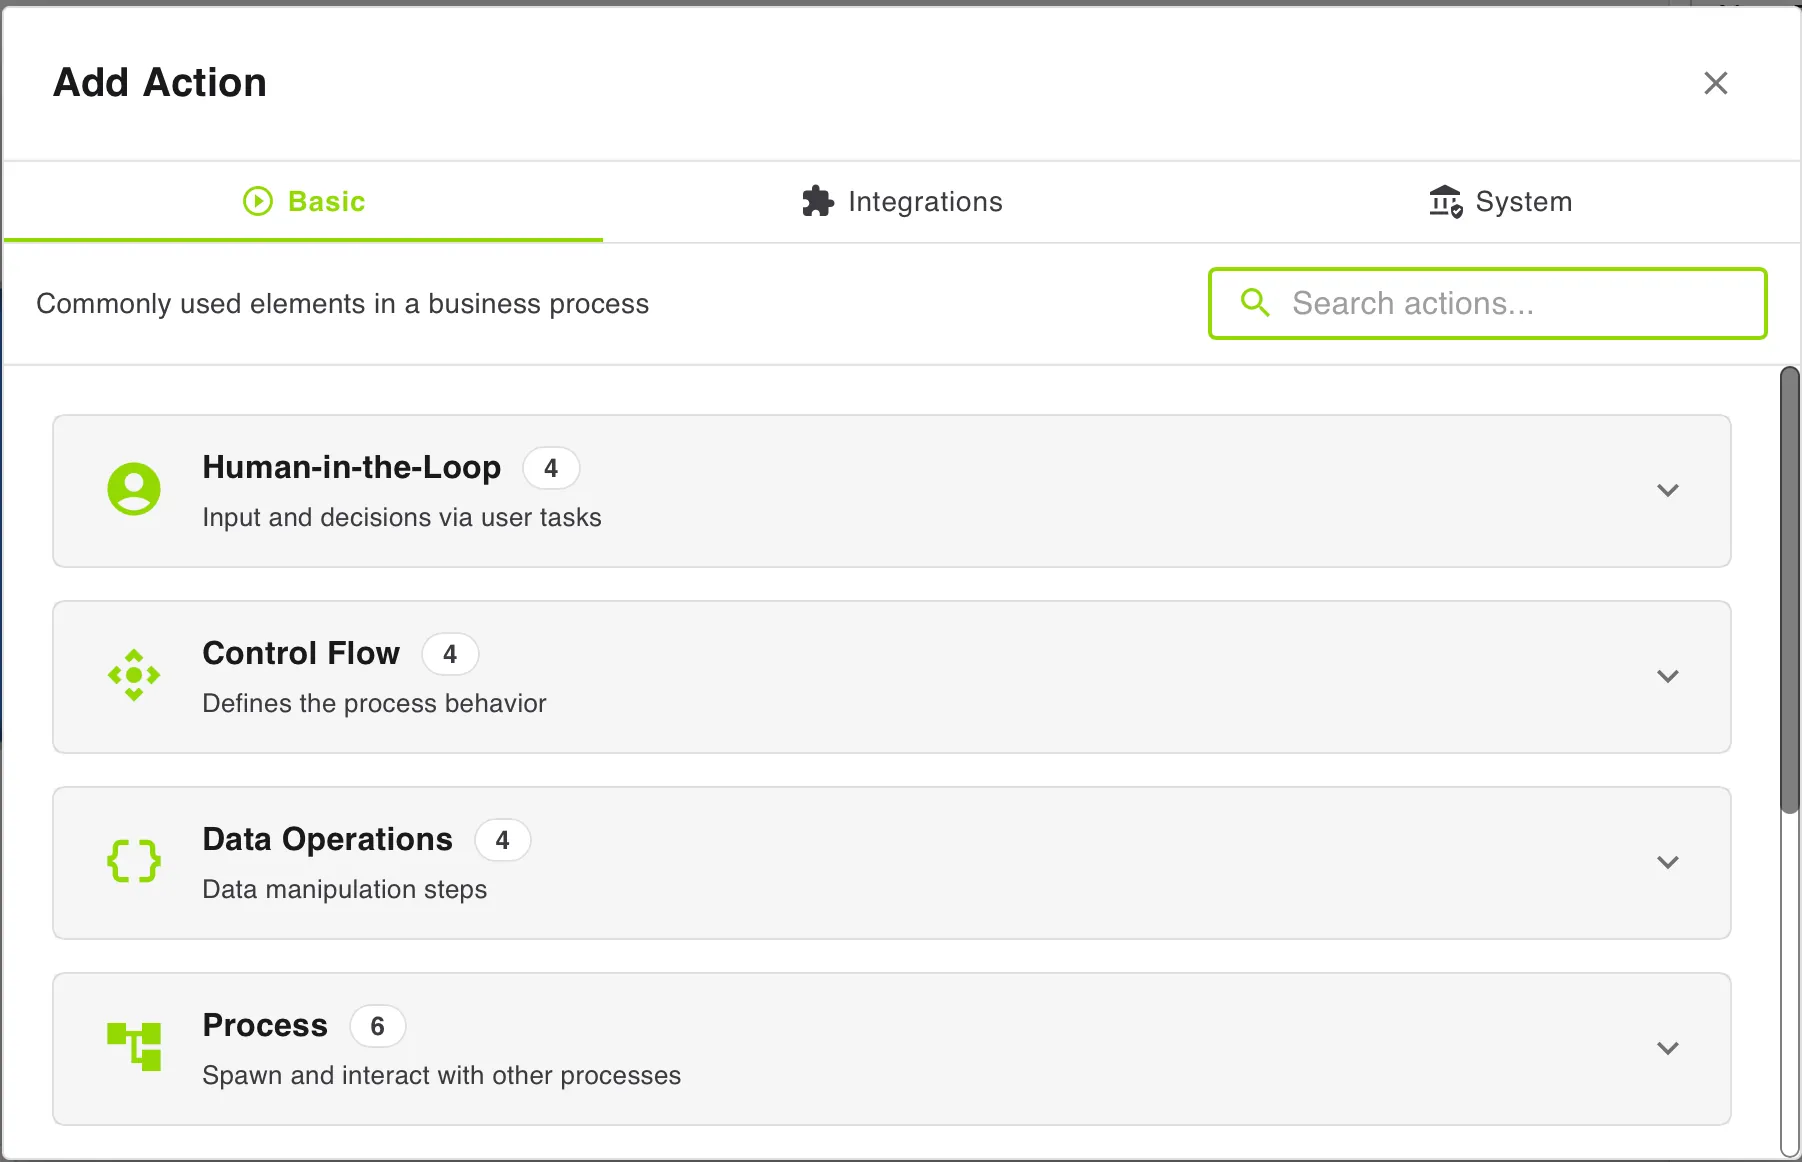Viewport: 1802px width, 1162px height.
Task: Click the Process count badge 6
Action: (x=377, y=1026)
